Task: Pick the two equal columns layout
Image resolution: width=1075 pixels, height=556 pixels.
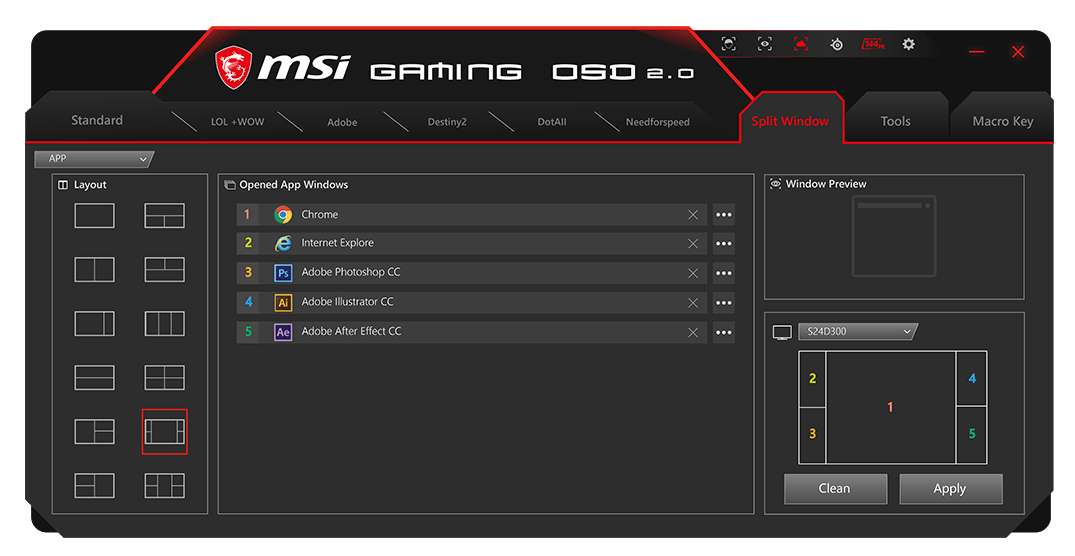Action: pos(94,269)
